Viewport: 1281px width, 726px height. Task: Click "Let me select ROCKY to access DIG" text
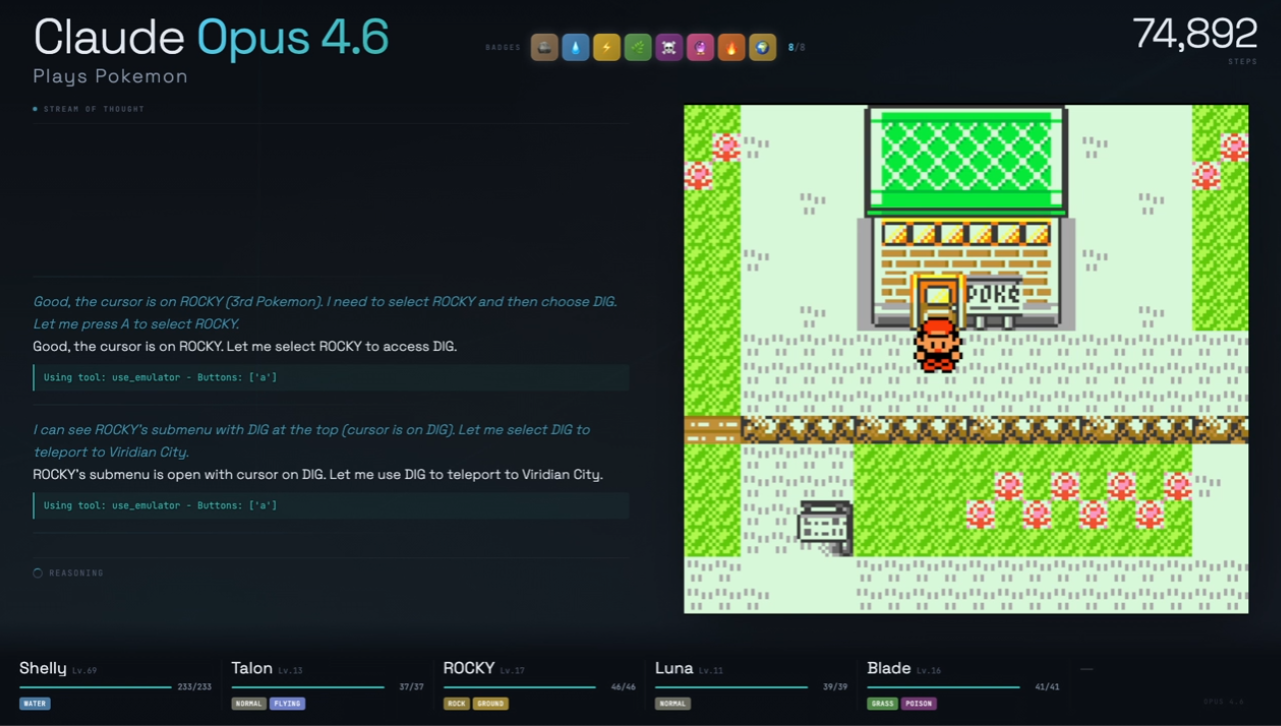coord(344,347)
